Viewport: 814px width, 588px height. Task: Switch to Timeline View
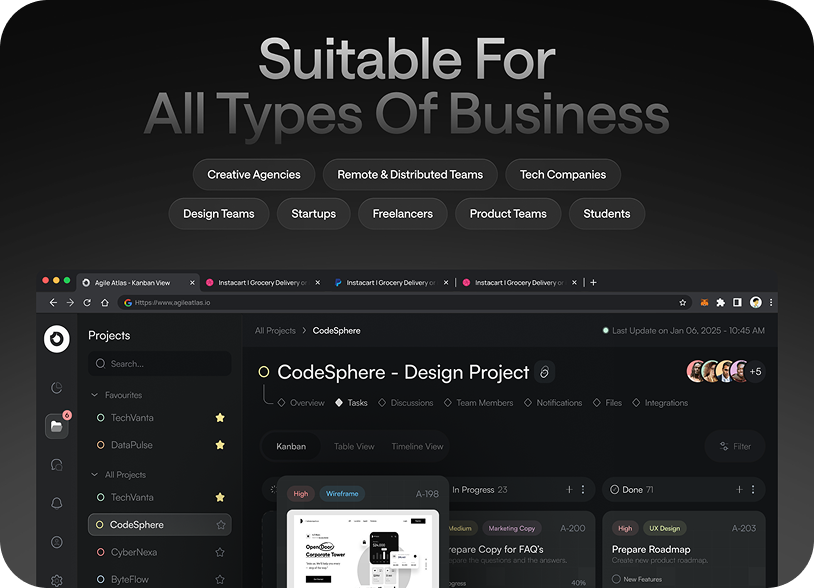pos(417,446)
